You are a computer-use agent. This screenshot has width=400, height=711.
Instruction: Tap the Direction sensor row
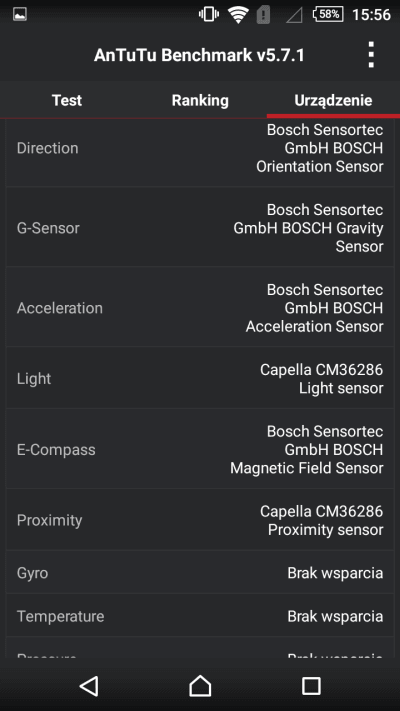pos(200,151)
